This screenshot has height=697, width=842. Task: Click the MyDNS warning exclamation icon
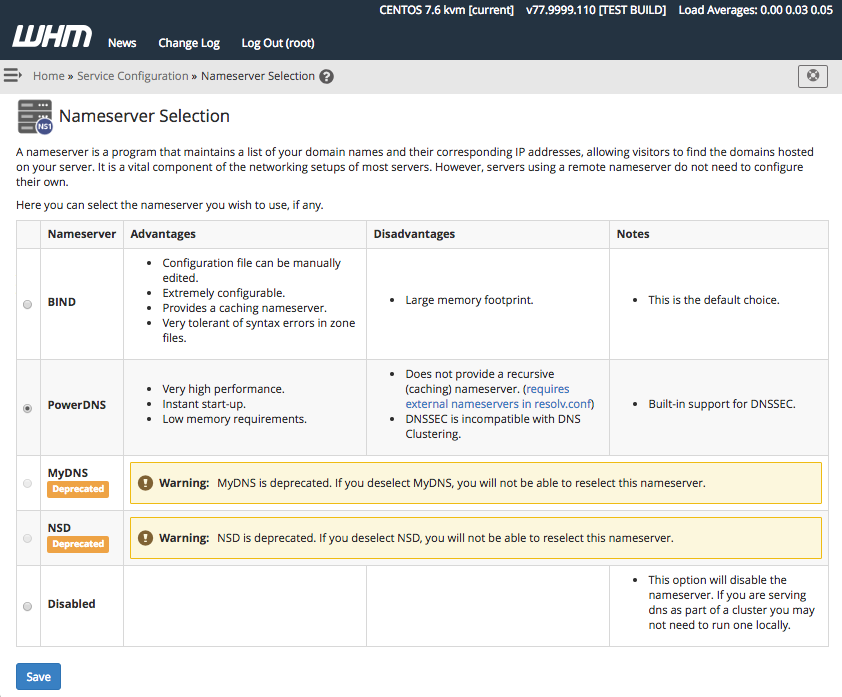pyautogui.click(x=145, y=483)
